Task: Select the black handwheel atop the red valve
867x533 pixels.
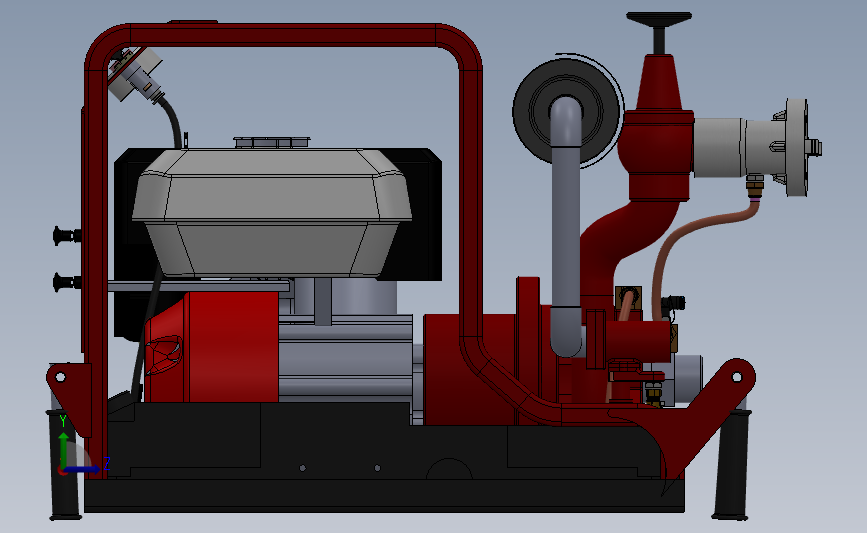Action: [659, 19]
